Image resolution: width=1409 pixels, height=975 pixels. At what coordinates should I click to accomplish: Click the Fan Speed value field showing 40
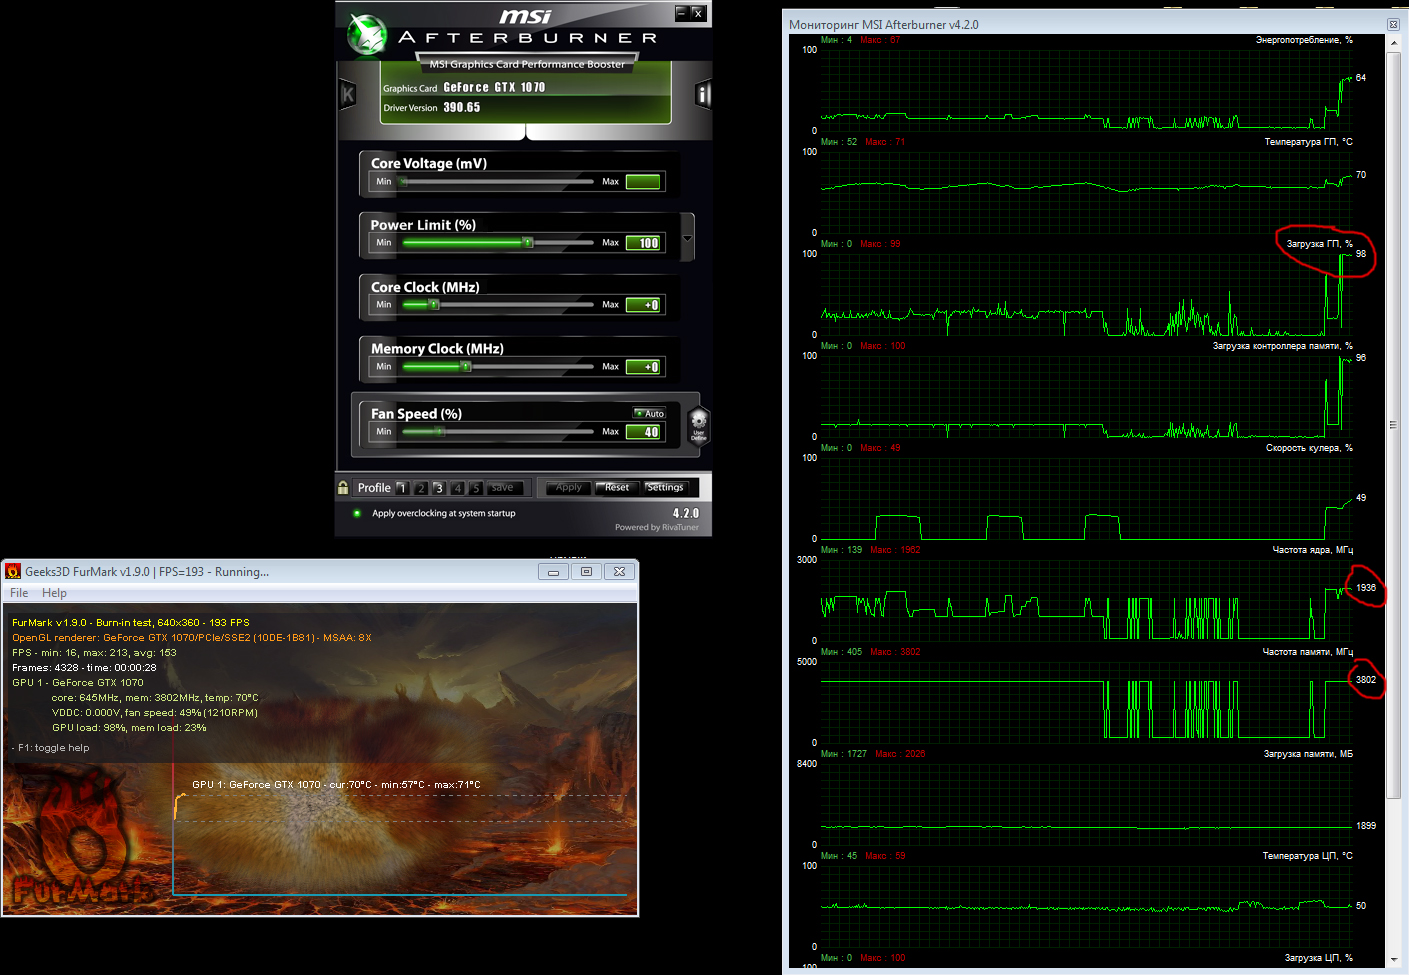click(643, 432)
